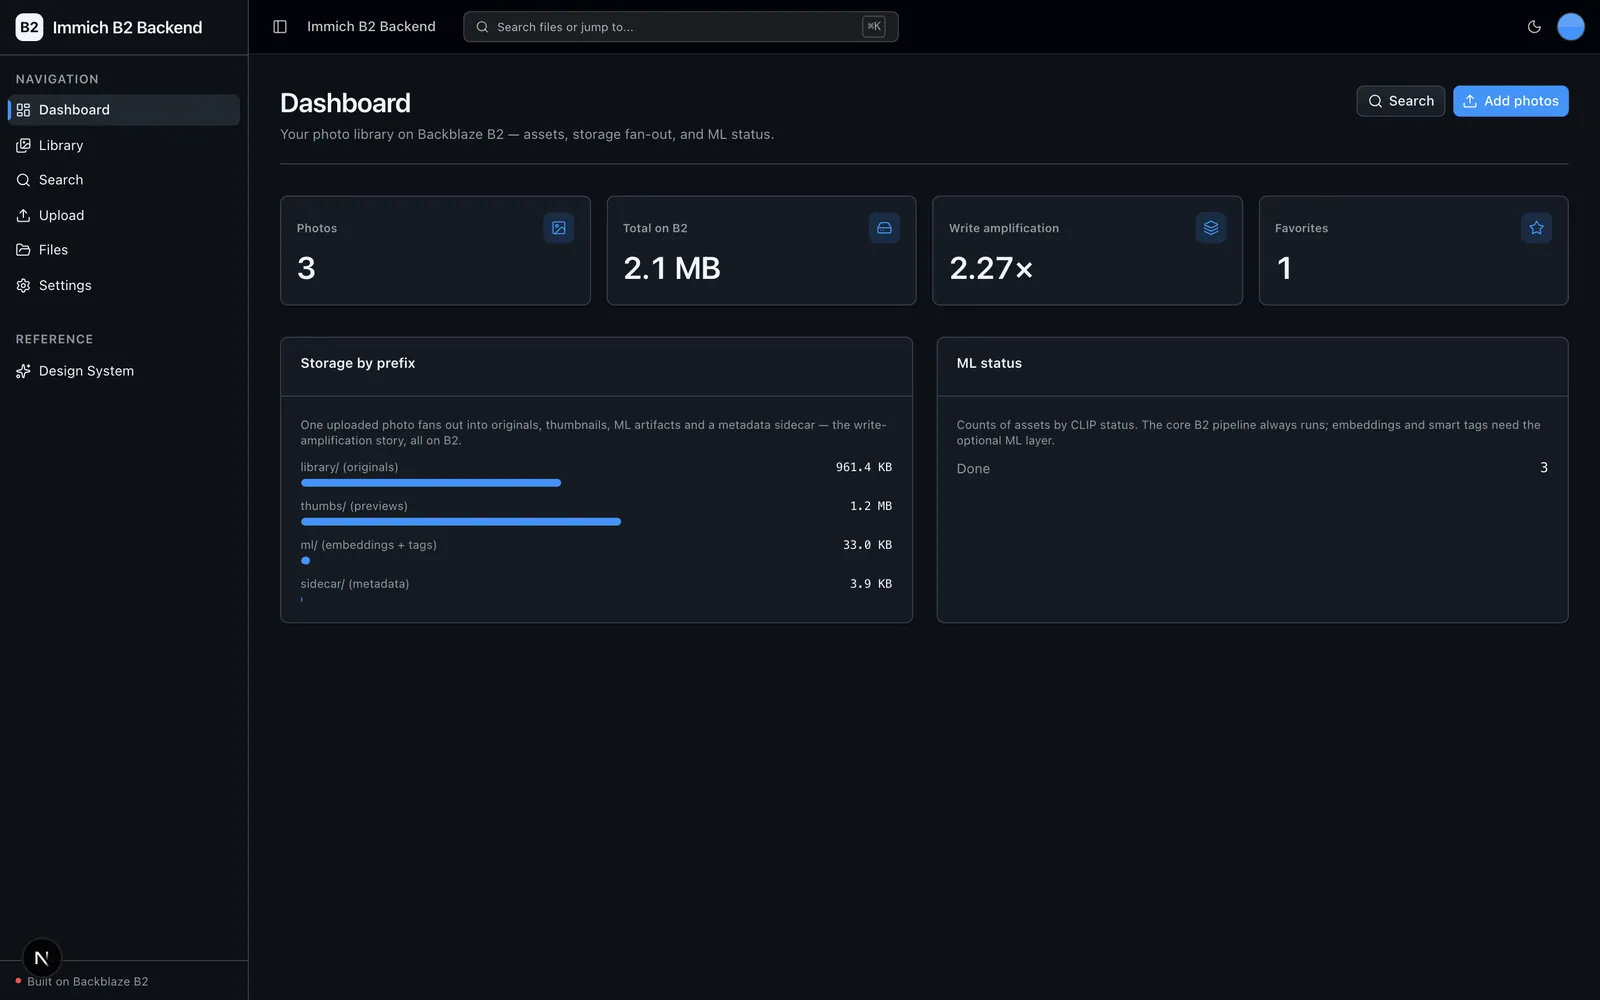This screenshot has height=1000, width=1600.
Task: Open the Design System reference
Action: 124,371
